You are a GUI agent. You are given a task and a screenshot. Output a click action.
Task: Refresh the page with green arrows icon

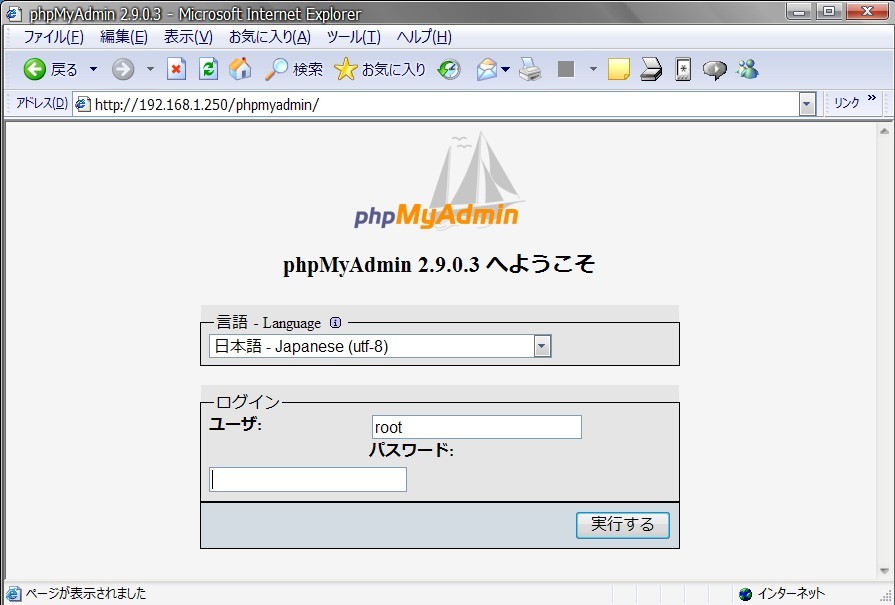pos(208,70)
